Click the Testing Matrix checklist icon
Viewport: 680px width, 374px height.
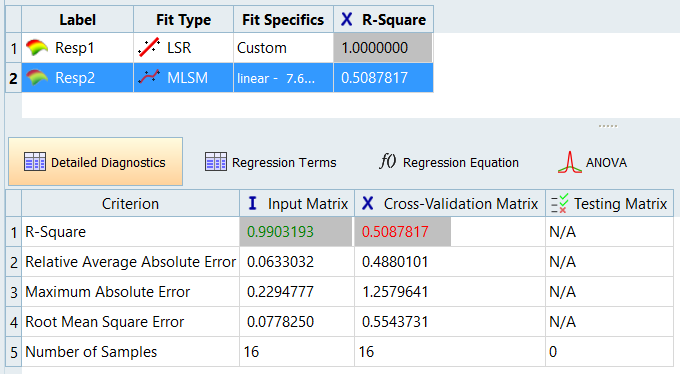pyautogui.click(x=559, y=203)
